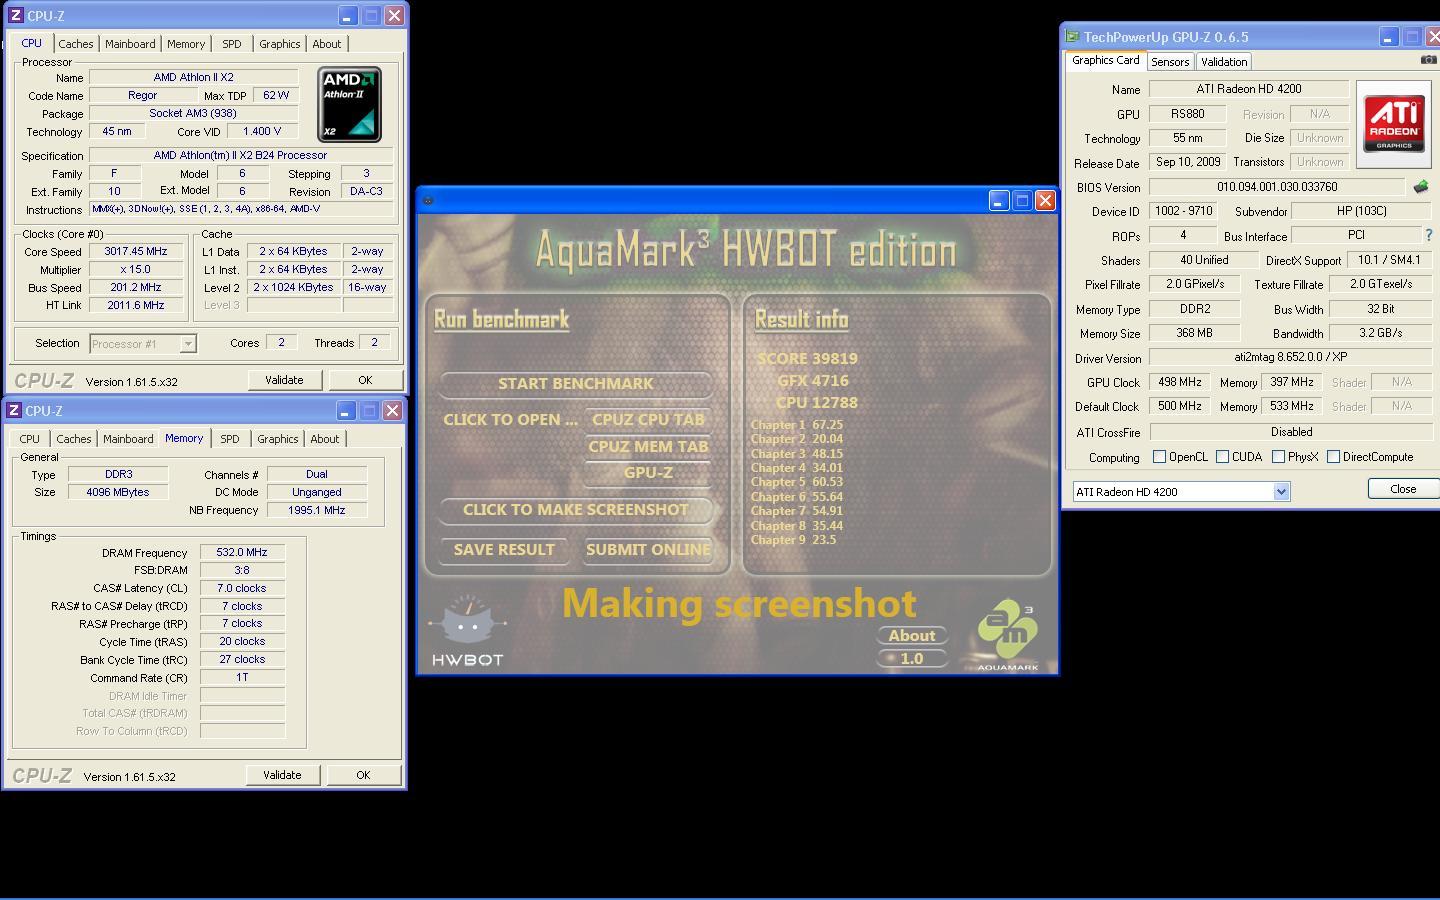1440x900 pixels.
Task: Enable the DirectCompute checkbox
Action: pos(1333,457)
